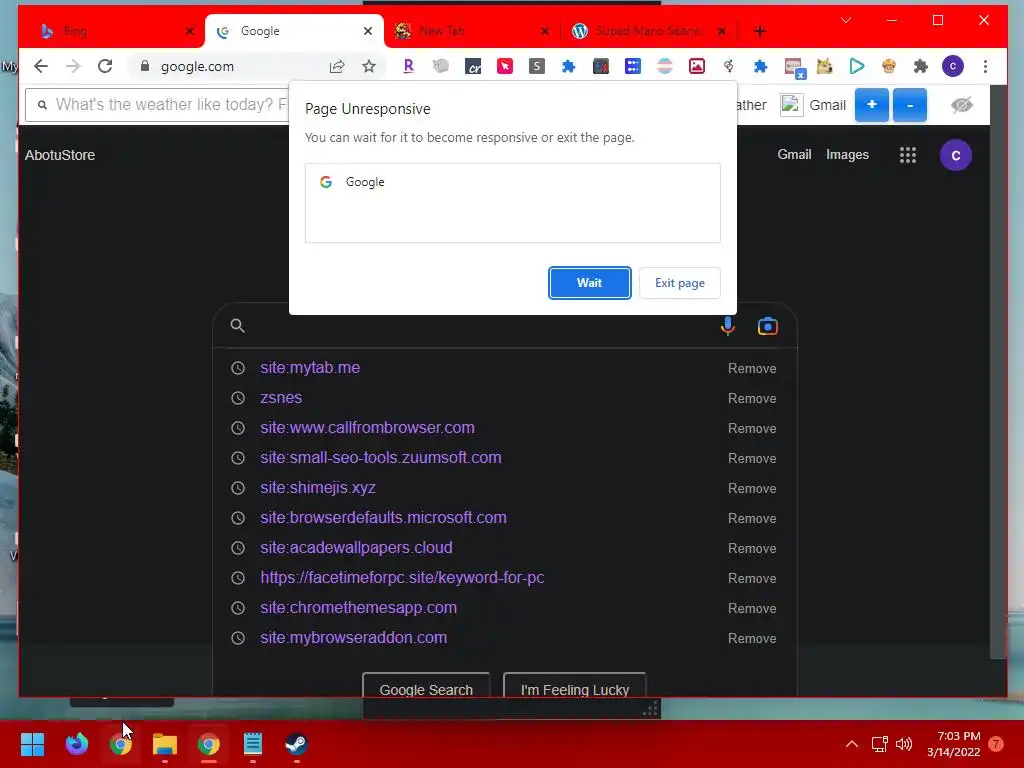Select suggestion site:mytab.me
Viewport: 1024px width, 768px height.
point(310,368)
